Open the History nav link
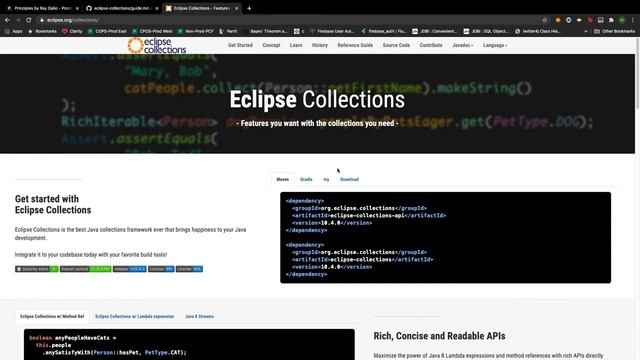The width and height of the screenshot is (640, 360). point(320,45)
